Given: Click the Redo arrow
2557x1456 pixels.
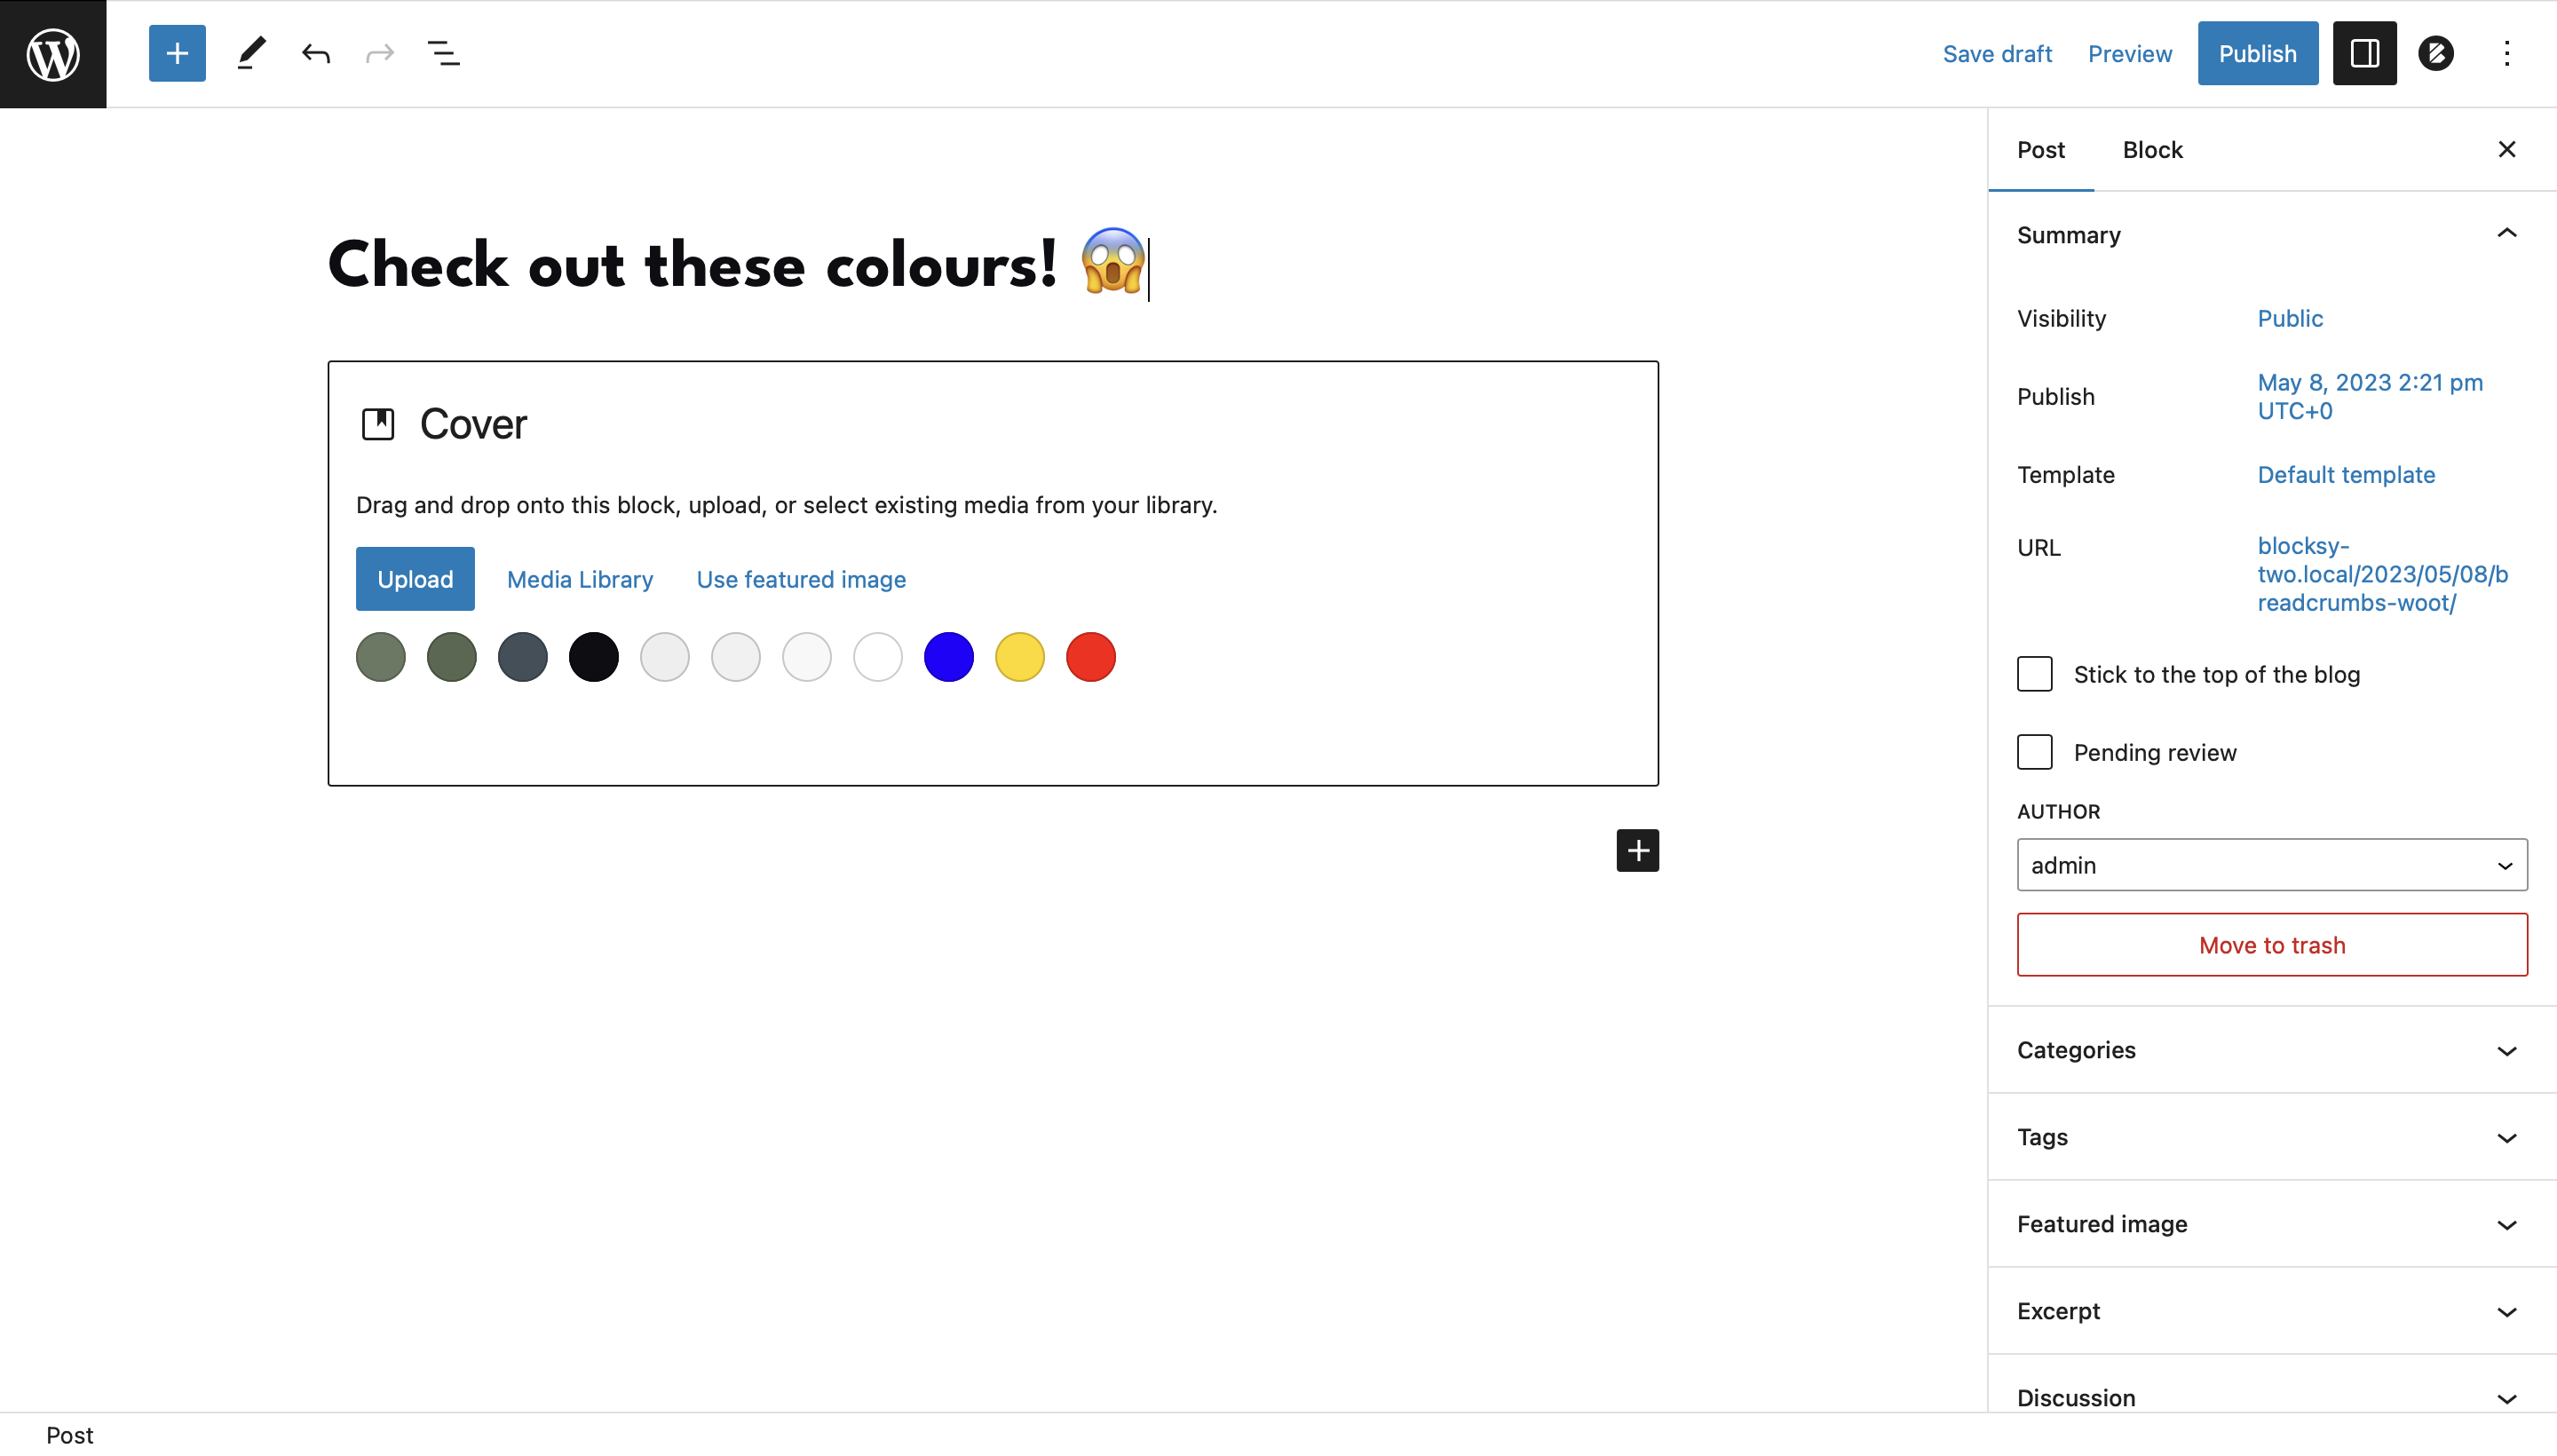Looking at the screenshot, I should (x=379, y=53).
